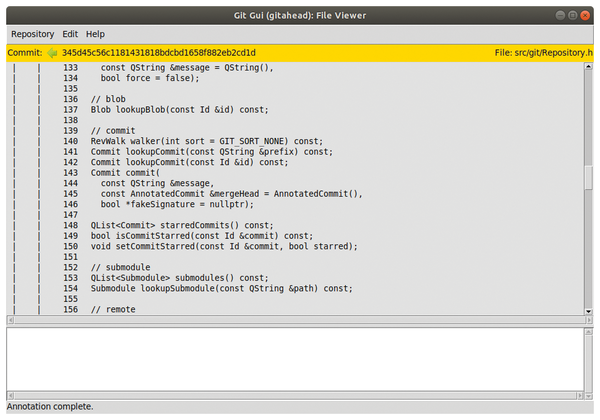Click line 139 // commit comment

[113, 131]
